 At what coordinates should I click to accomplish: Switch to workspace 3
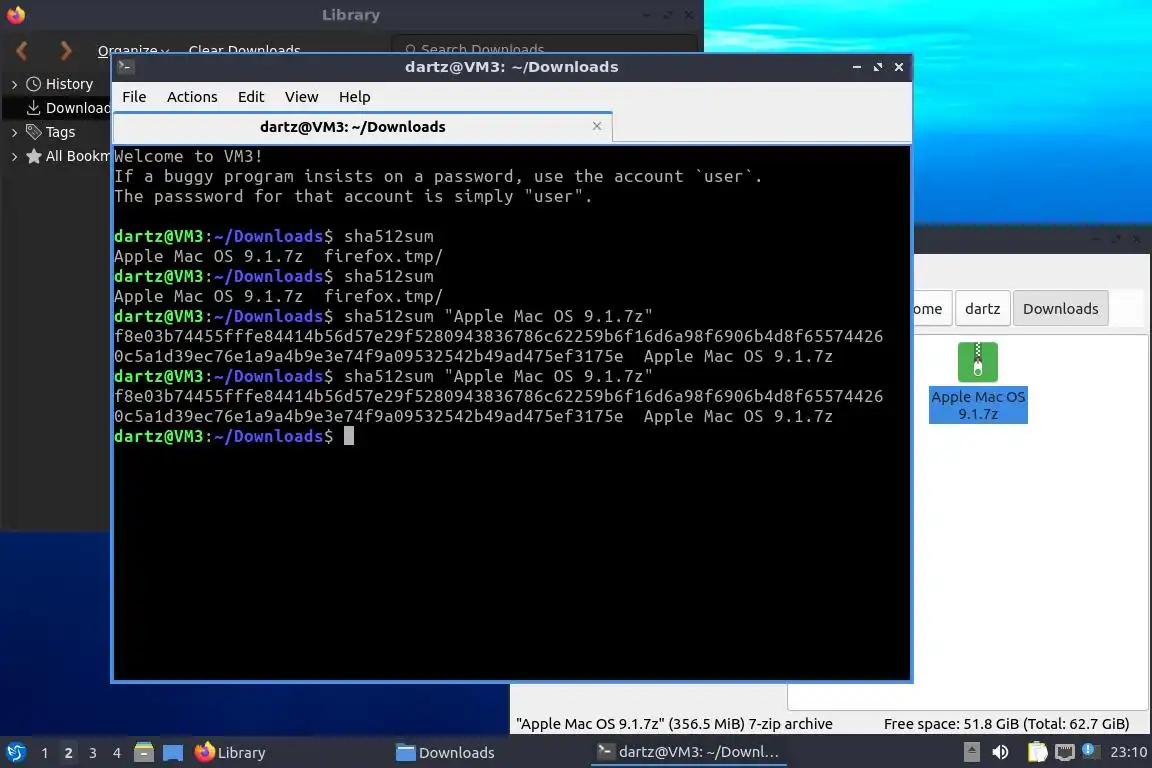coord(93,753)
